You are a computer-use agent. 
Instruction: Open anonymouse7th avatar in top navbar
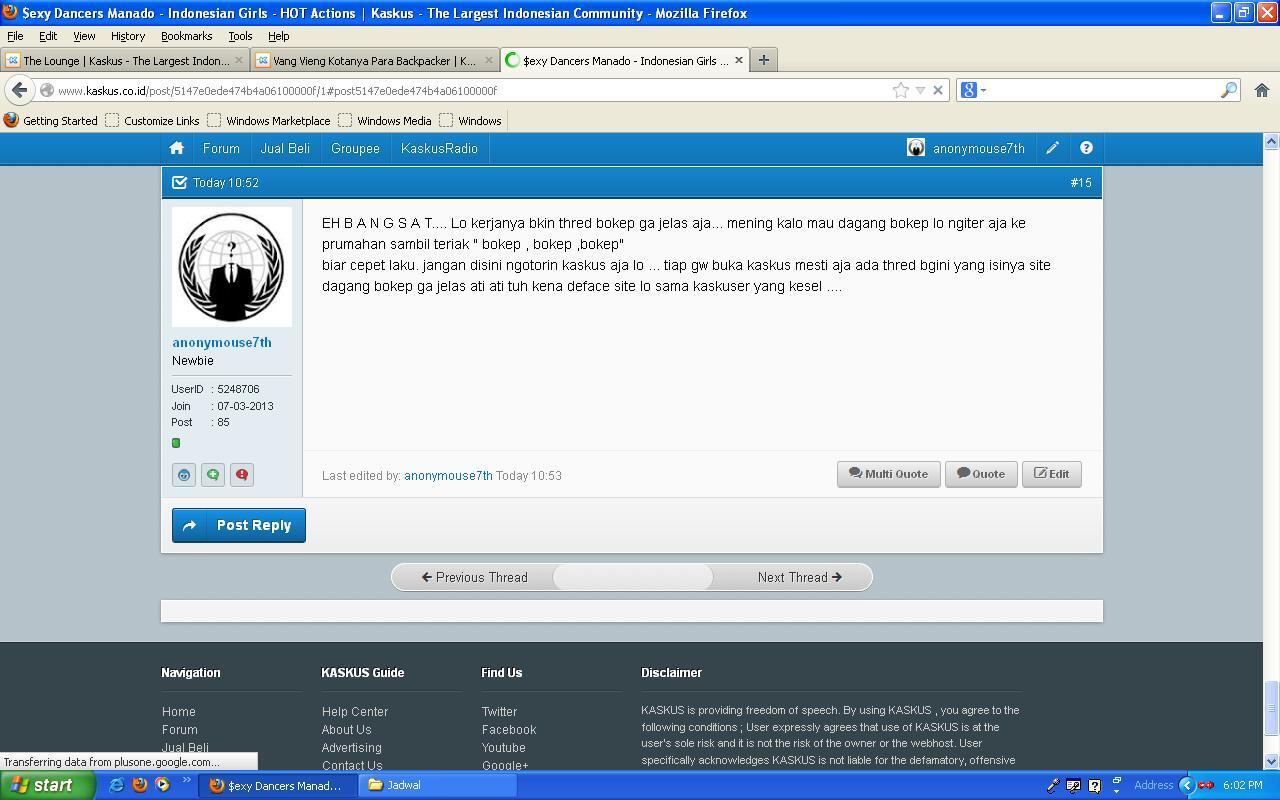(x=916, y=148)
